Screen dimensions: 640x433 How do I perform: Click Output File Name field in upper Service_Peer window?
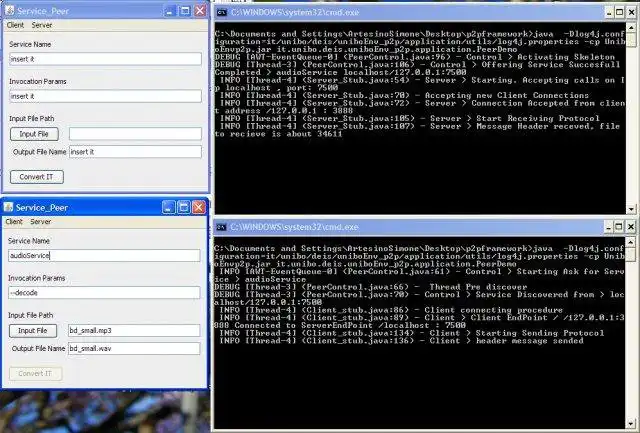point(135,152)
